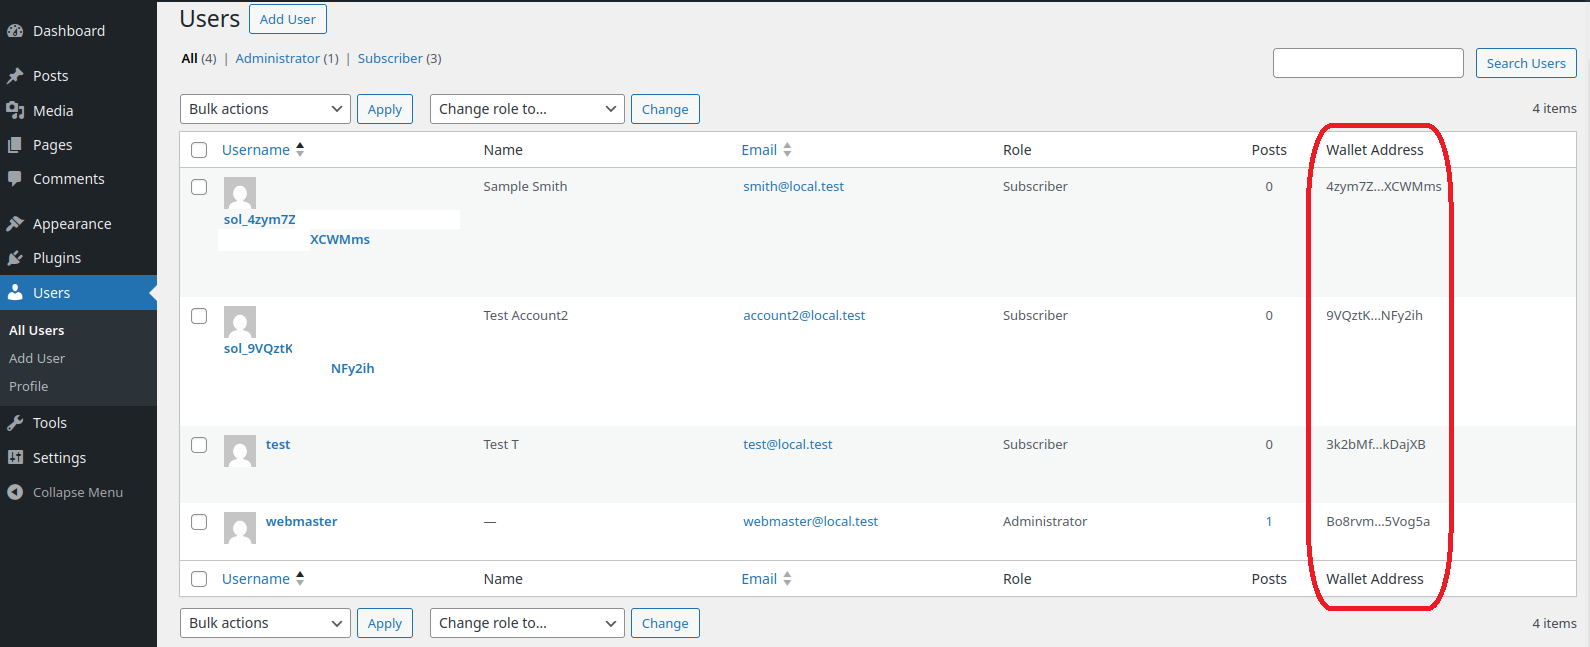Click the Posts pushpin icon
This screenshot has height=647, width=1590.
tap(15, 76)
